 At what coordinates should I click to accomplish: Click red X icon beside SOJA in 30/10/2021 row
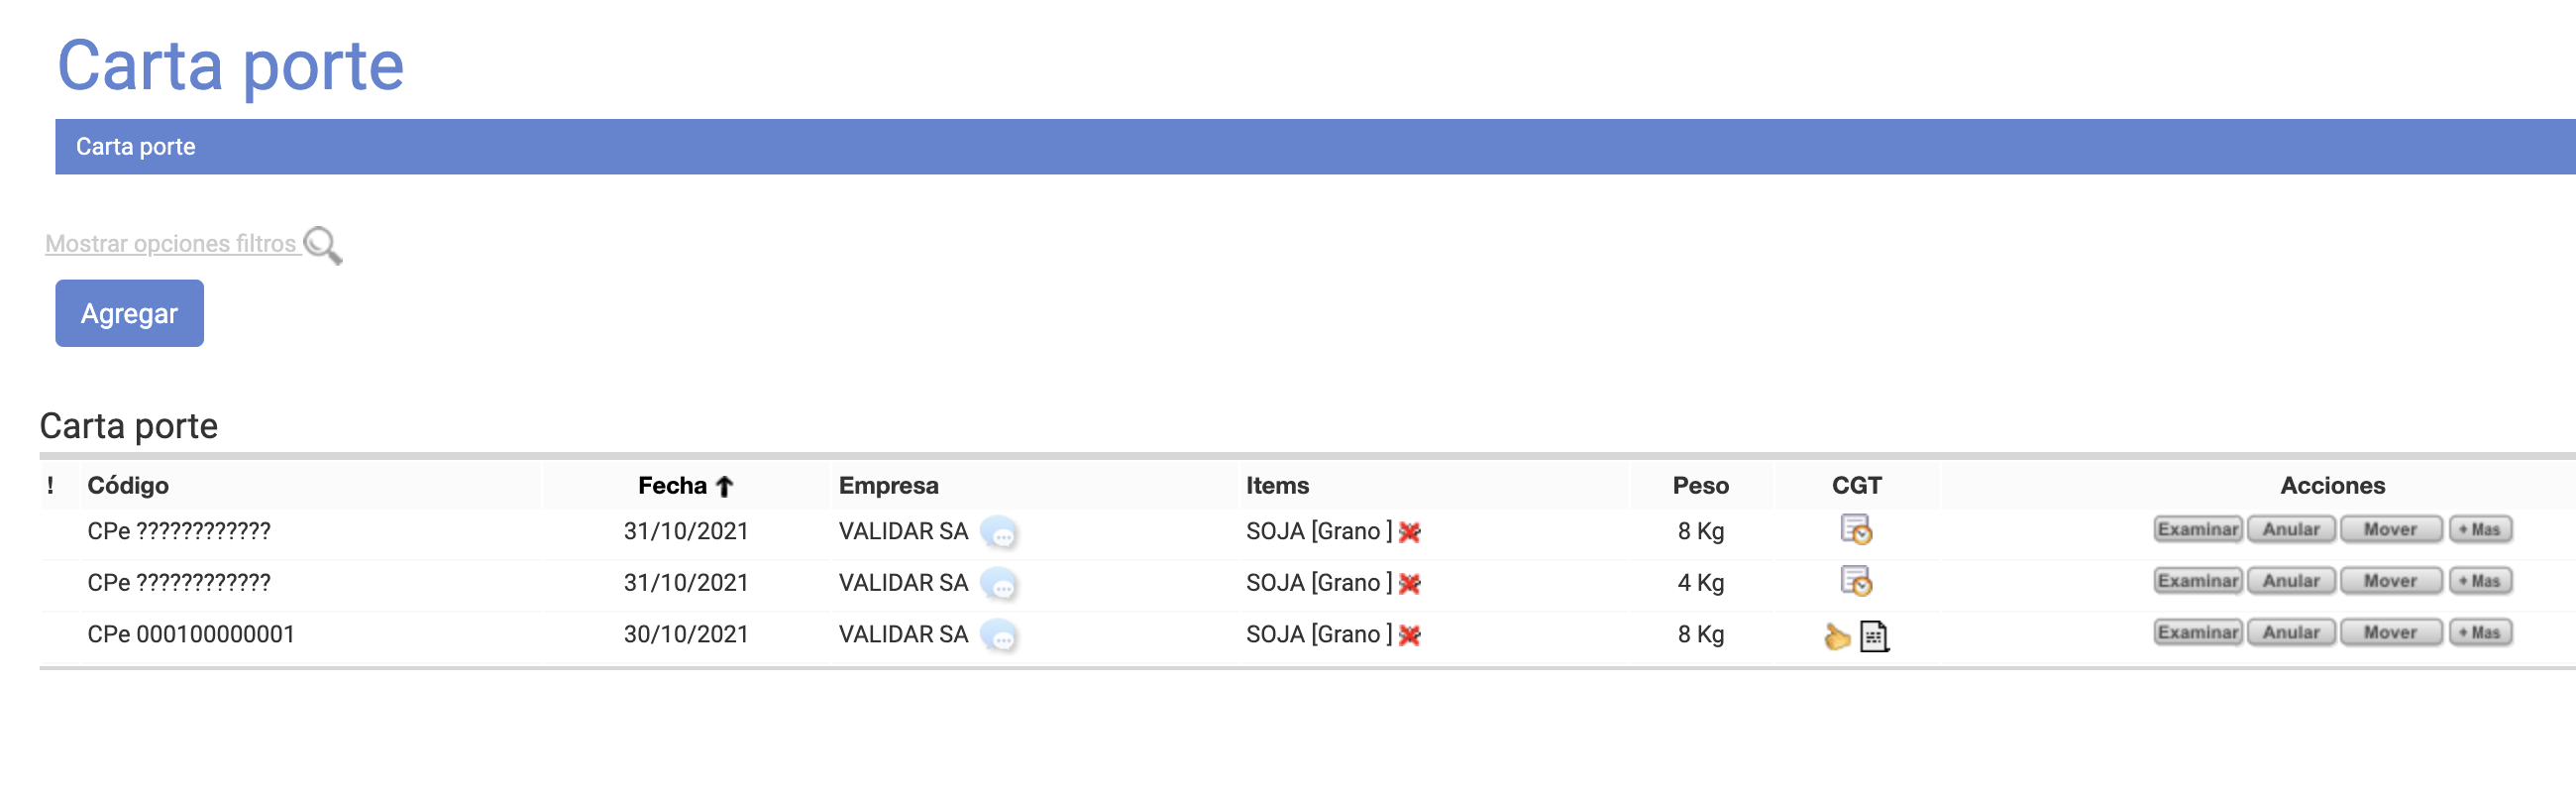point(1410,636)
